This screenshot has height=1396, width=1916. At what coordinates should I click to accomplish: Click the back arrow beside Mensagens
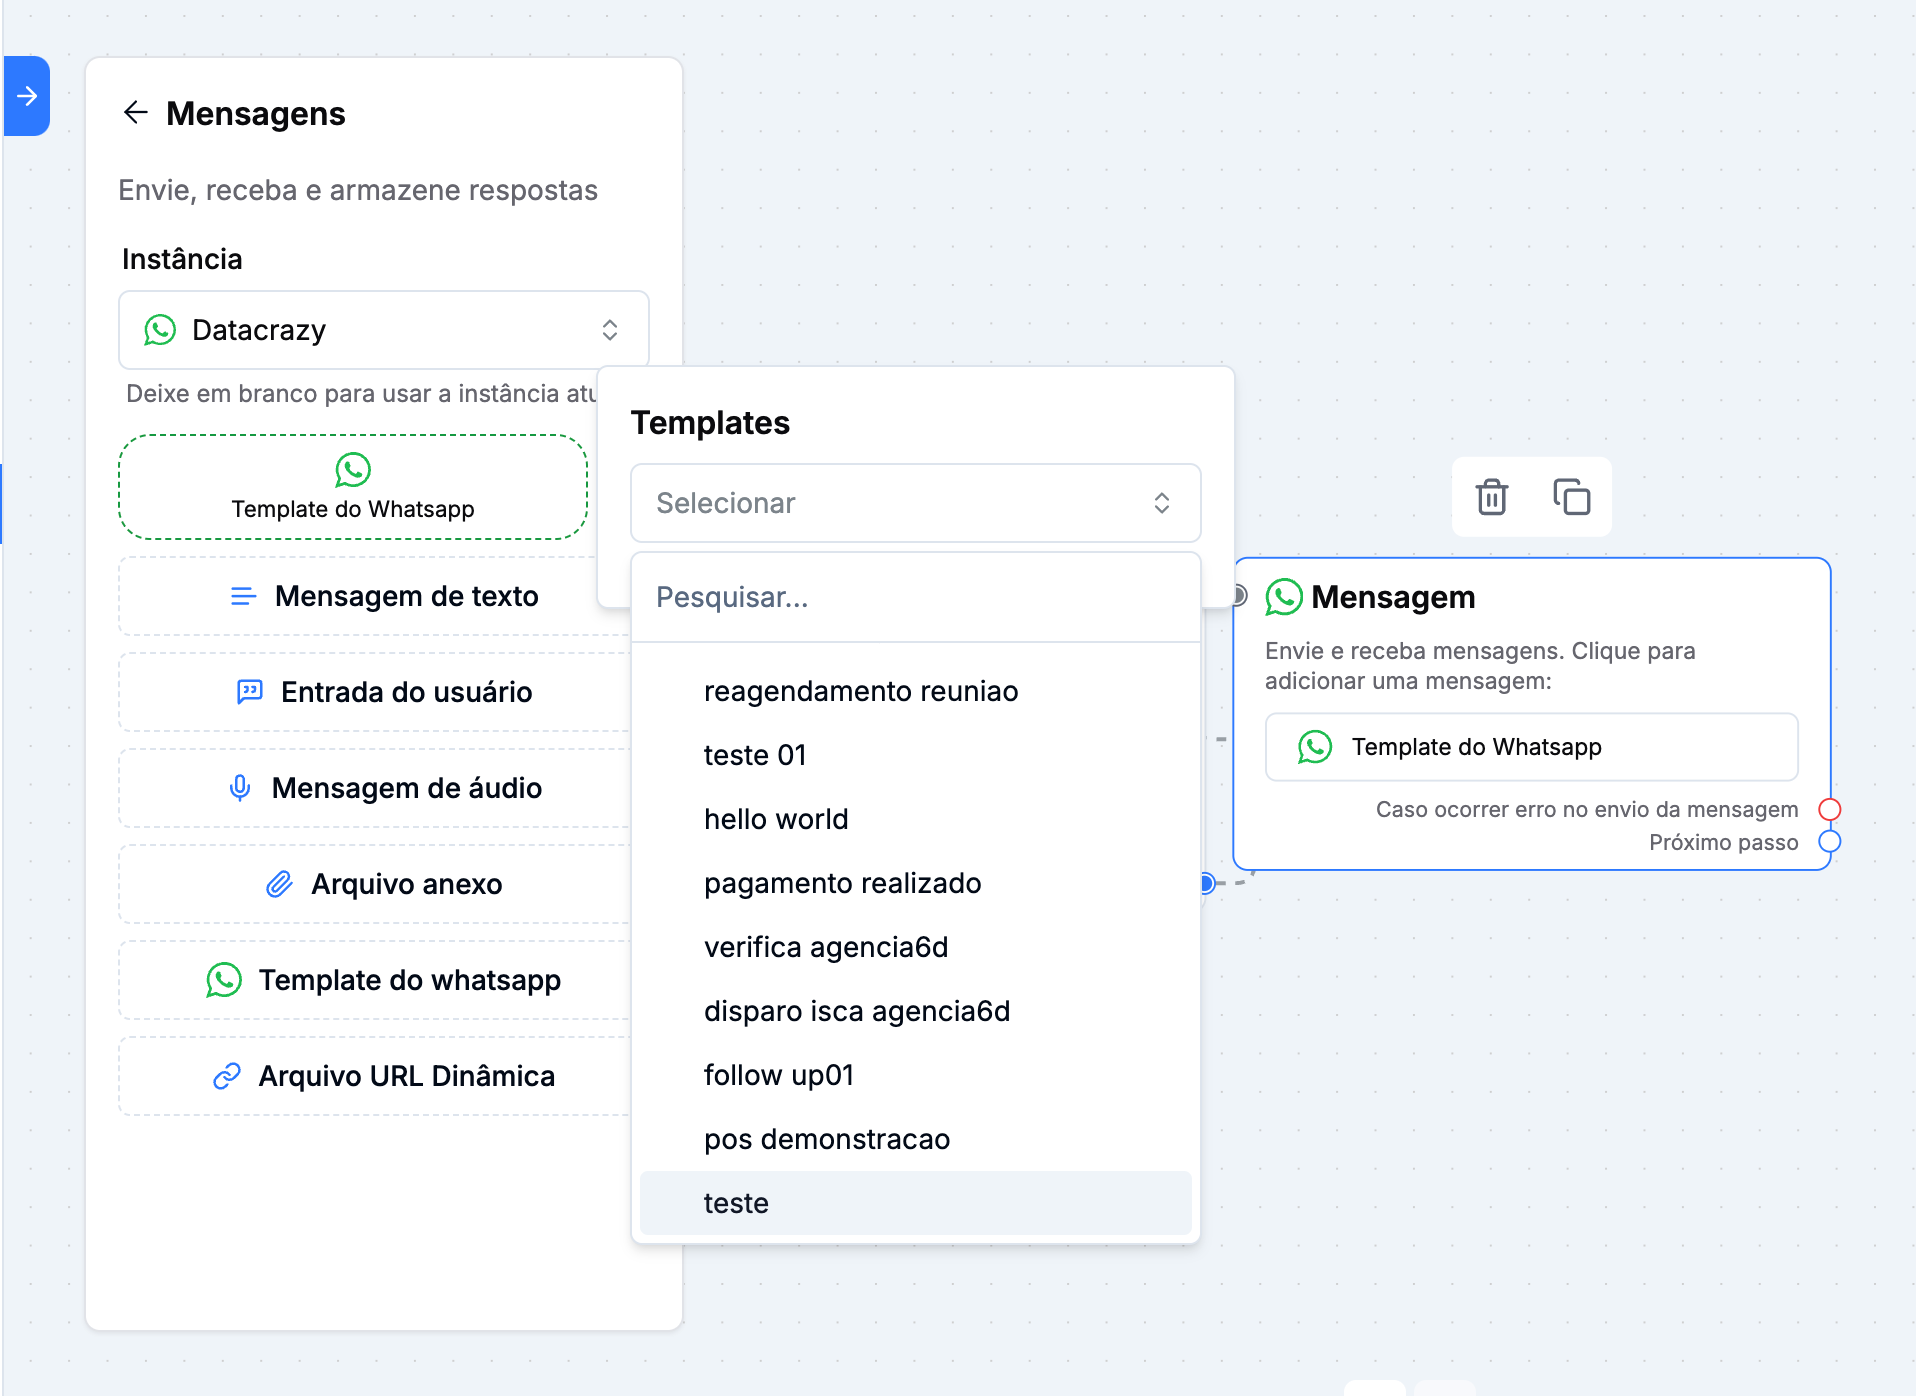135,113
